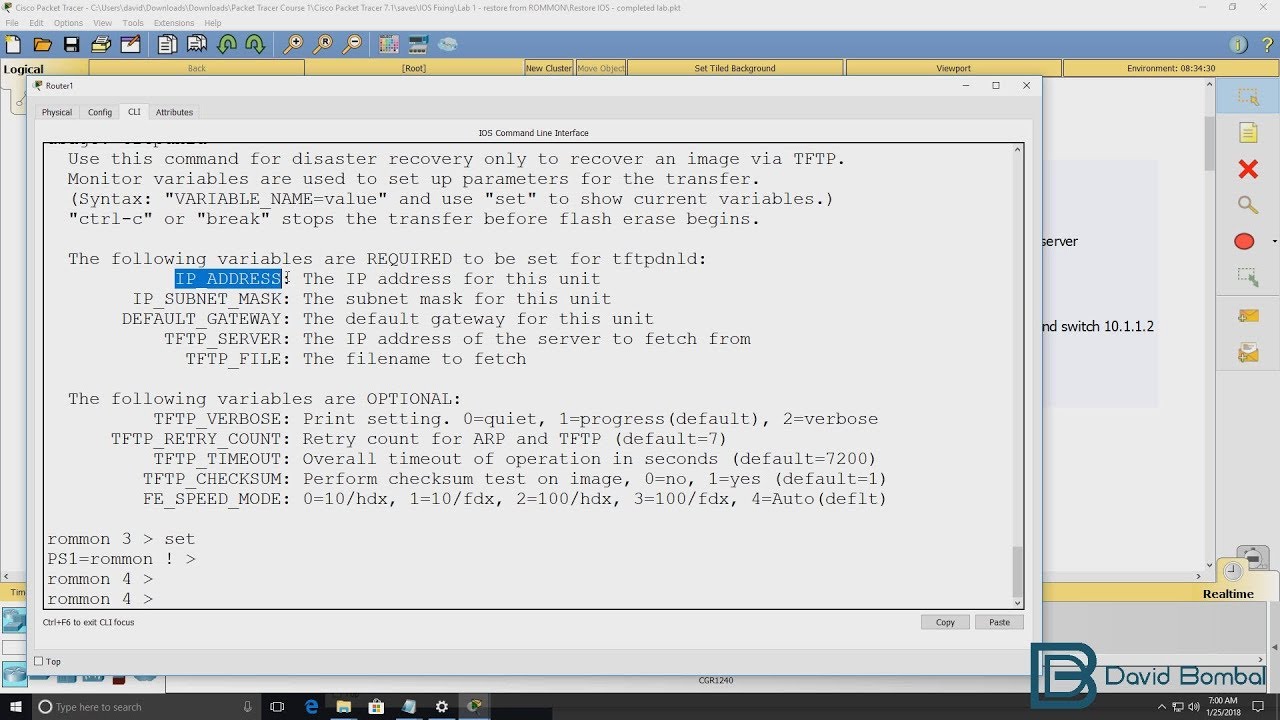Open the Options menu
The image size is (1280, 720).
(x=68, y=23)
